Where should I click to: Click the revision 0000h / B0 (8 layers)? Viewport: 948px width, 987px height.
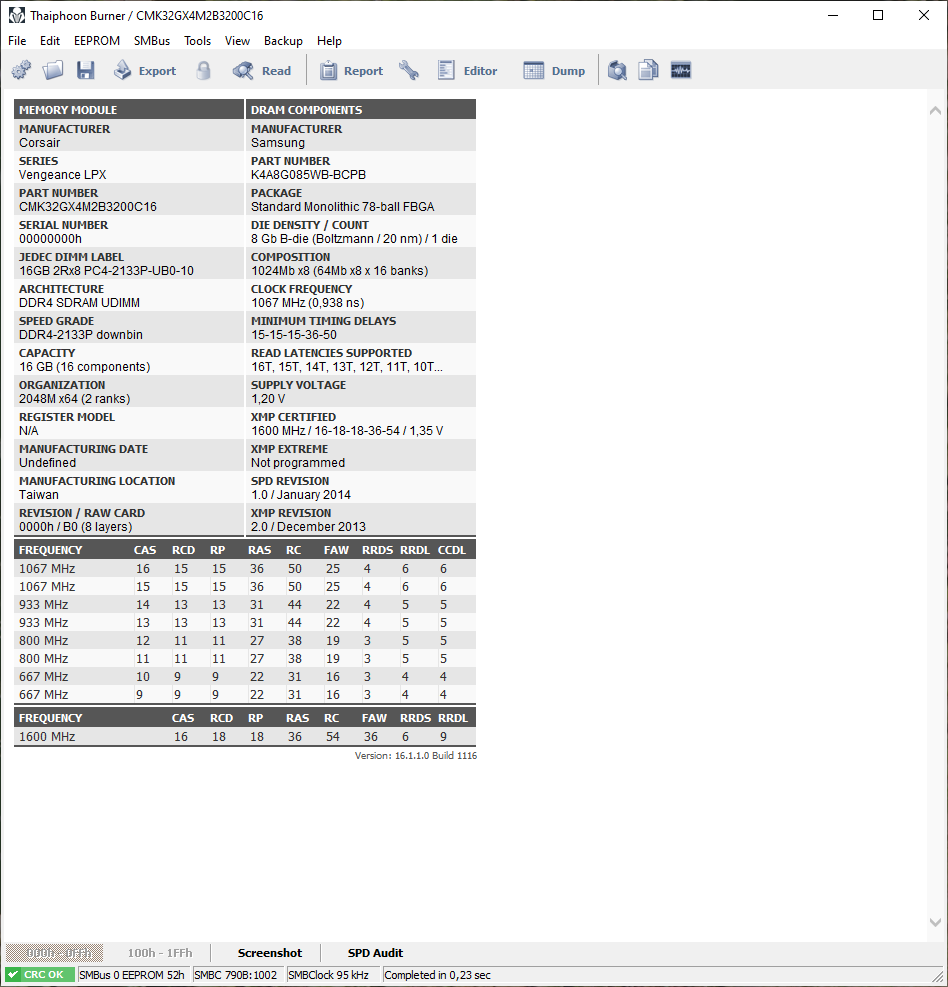point(76,526)
